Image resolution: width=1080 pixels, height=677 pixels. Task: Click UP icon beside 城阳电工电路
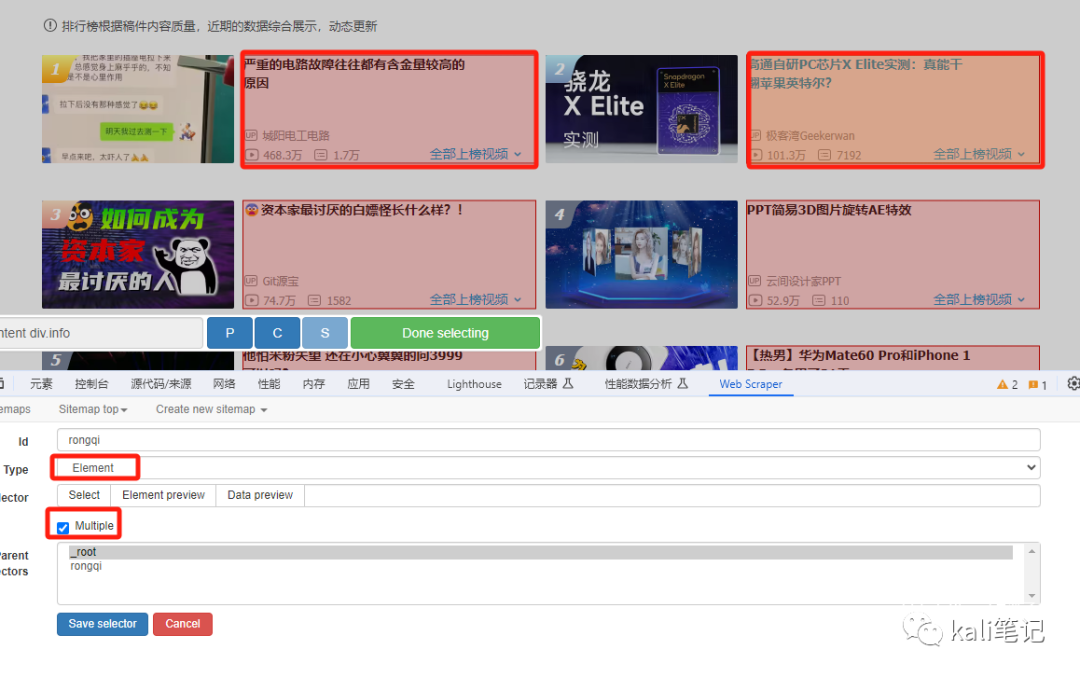[x=251, y=135]
